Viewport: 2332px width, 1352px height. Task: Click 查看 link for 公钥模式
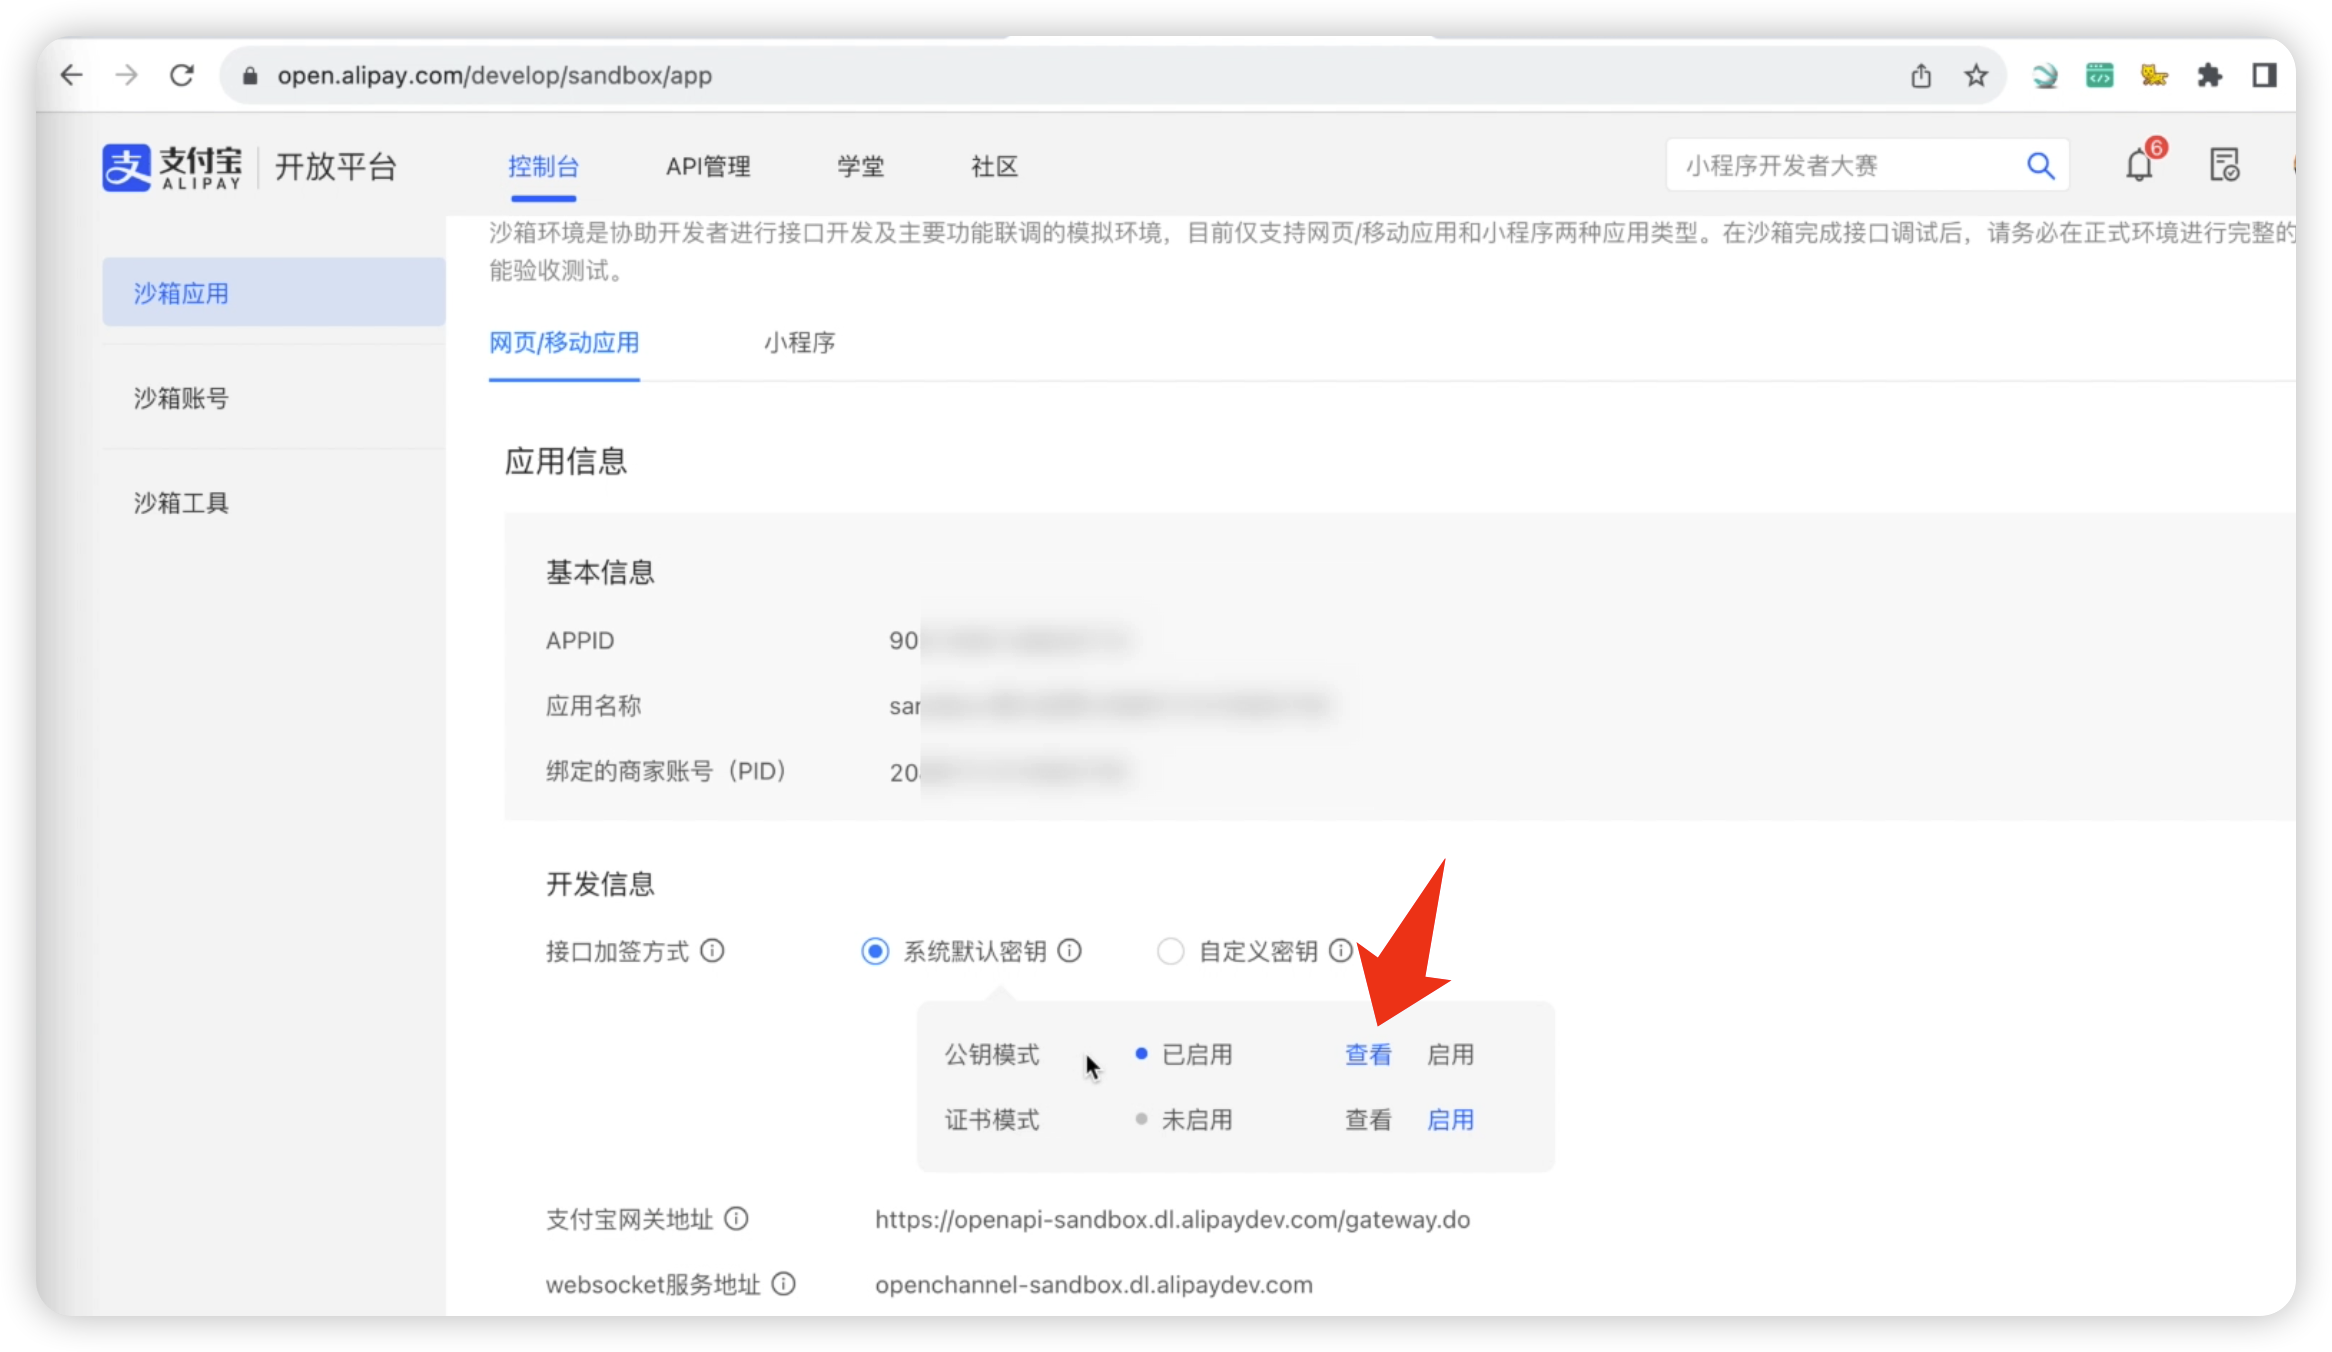(x=1367, y=1054)
